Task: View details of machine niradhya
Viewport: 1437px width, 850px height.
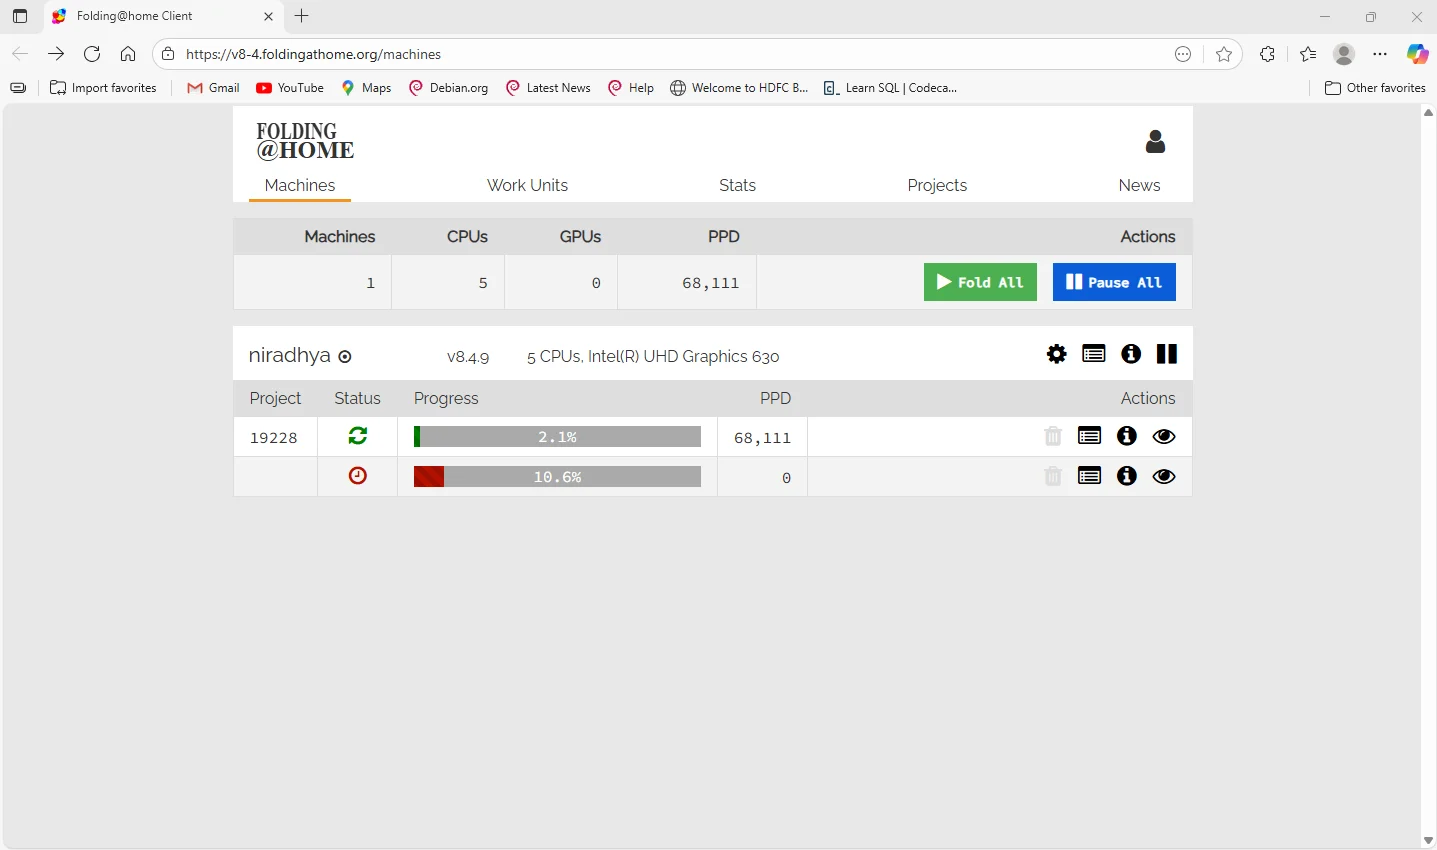Action: [1130, 354]
